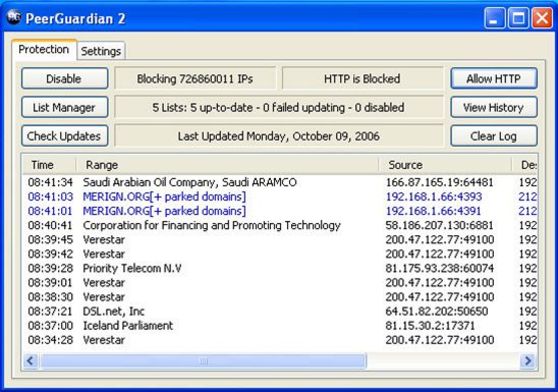Minimize the PeerGuardian 2 window
Image resolution: width=558 pixels, height=392 pixels.
494,18
